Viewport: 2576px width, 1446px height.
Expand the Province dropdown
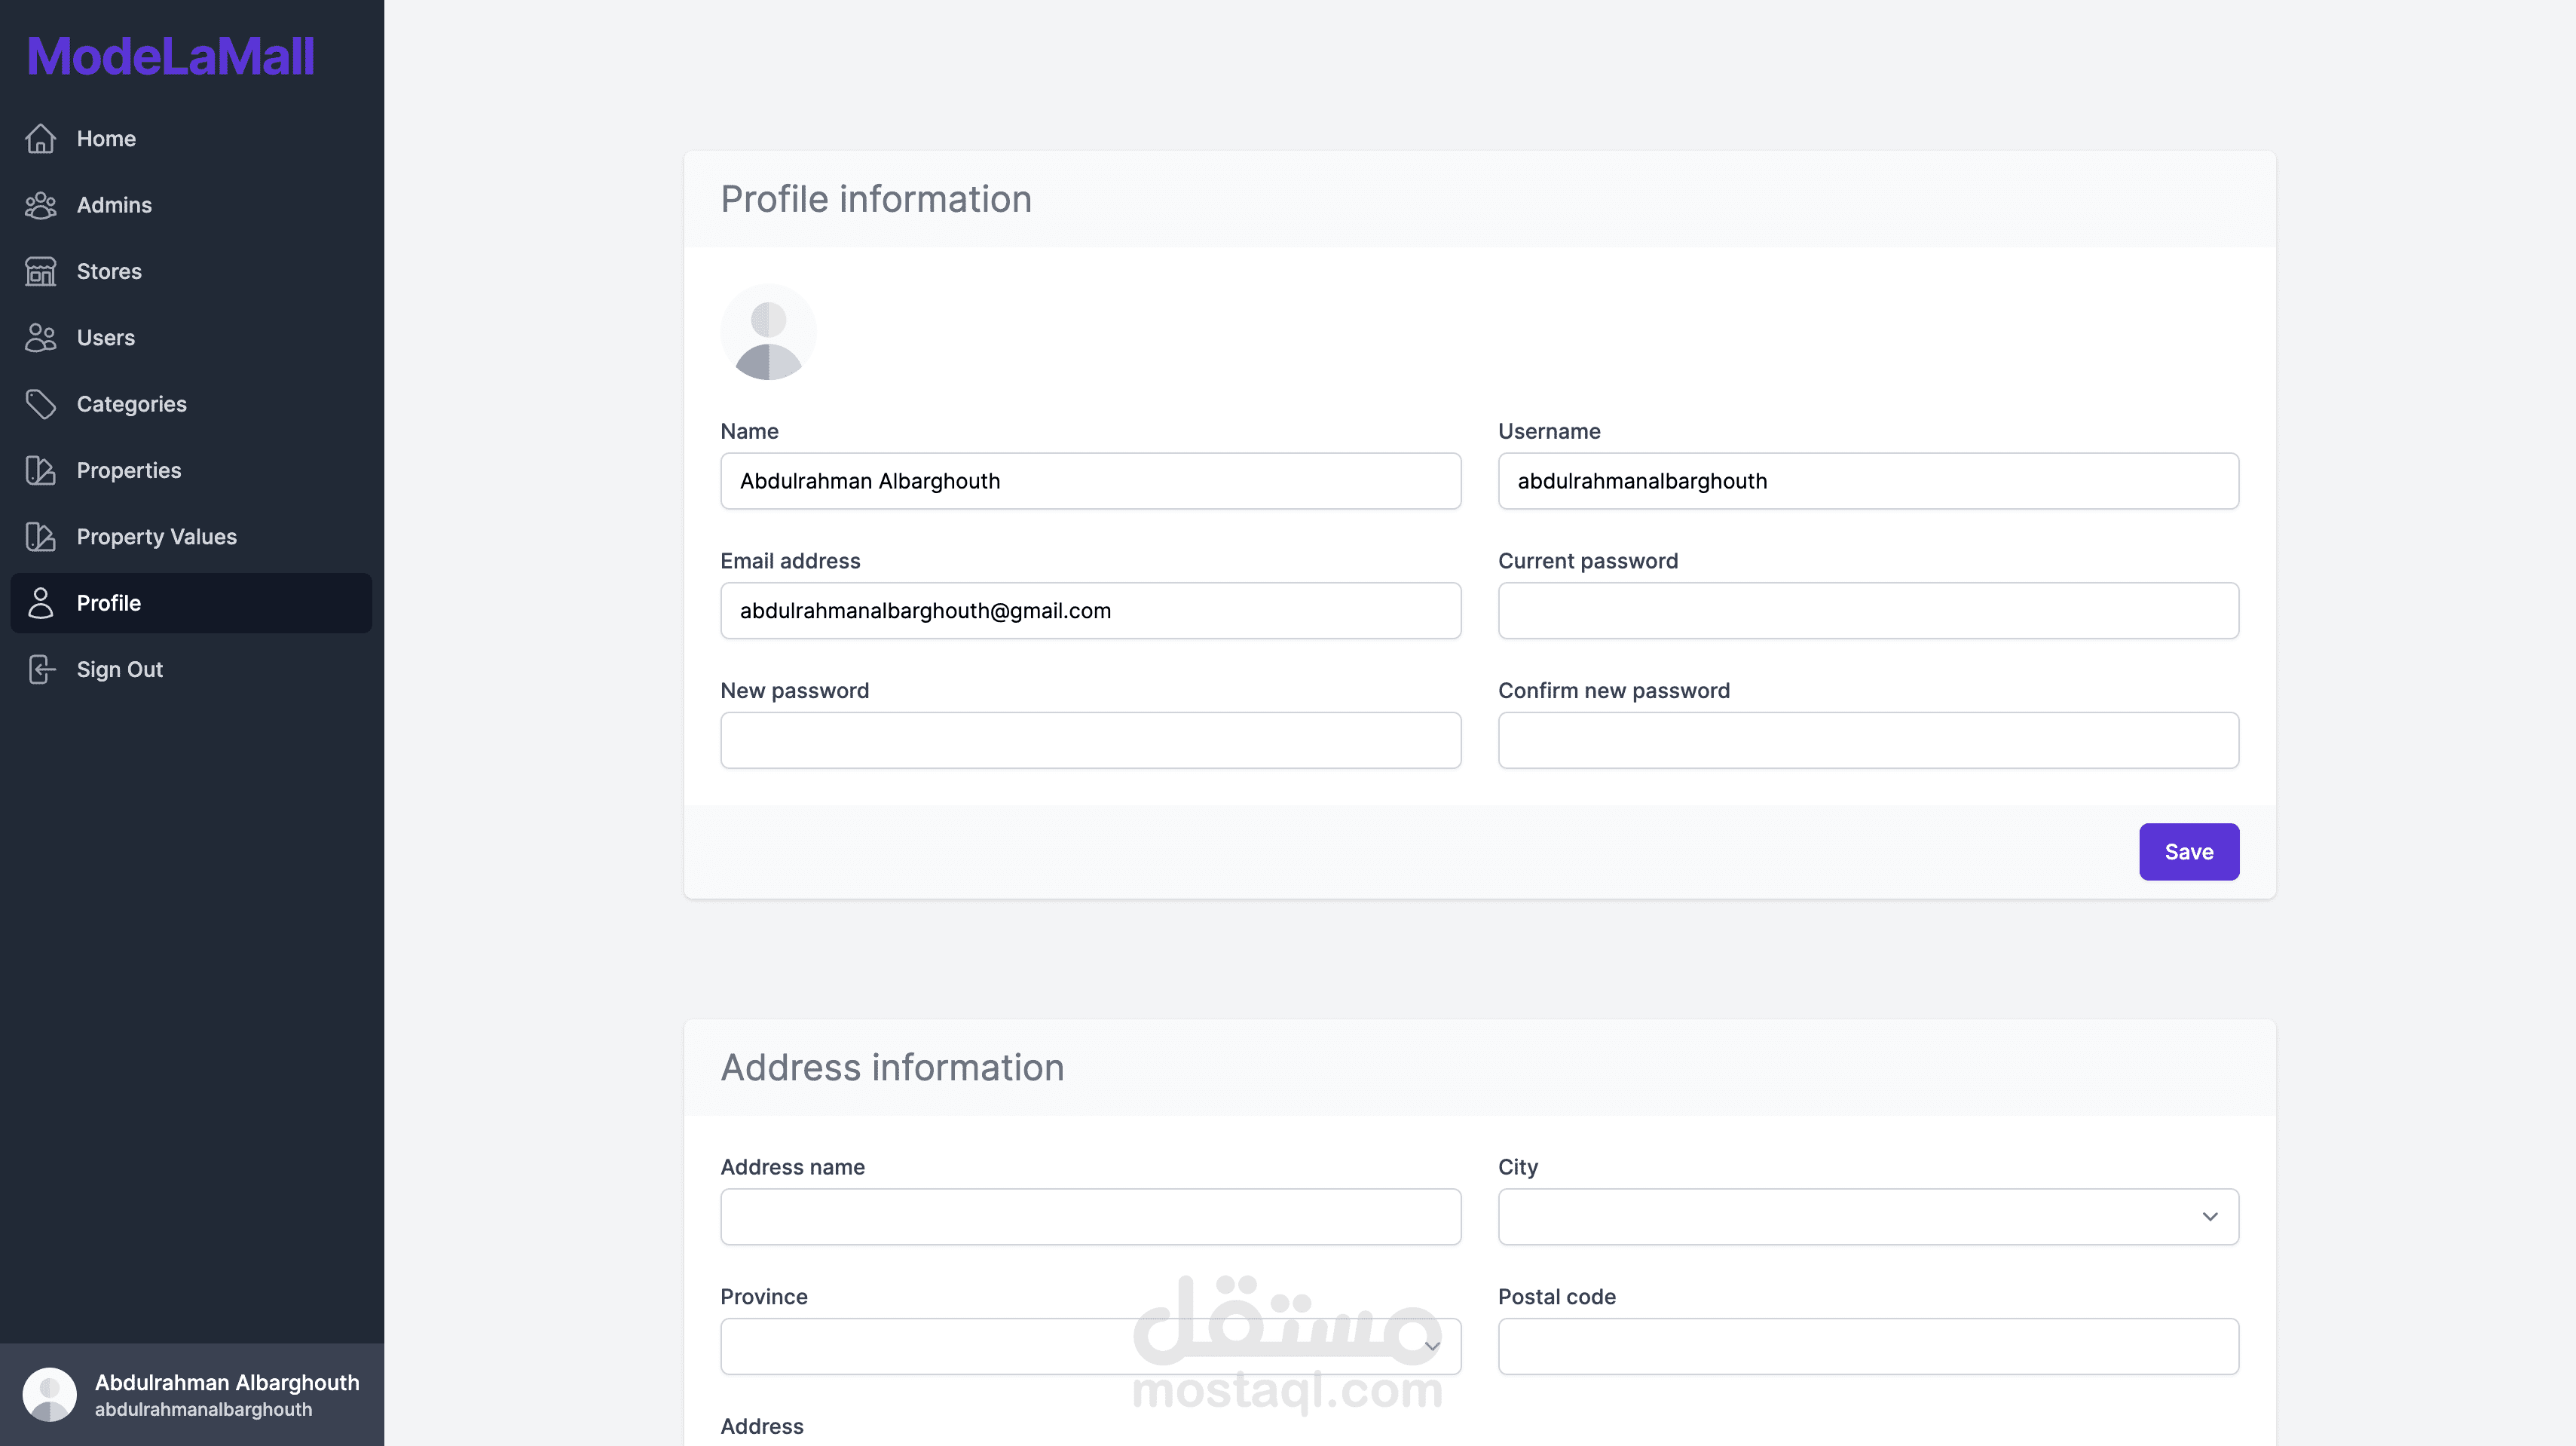[x=1090, y=1346]
